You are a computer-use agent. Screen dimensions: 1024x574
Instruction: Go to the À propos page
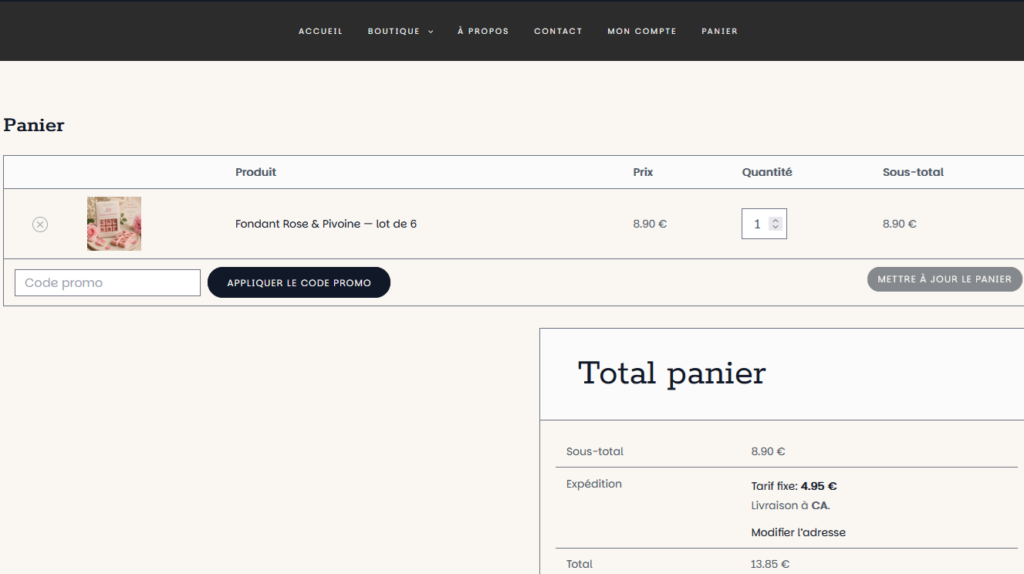click(x=483, y=31)
